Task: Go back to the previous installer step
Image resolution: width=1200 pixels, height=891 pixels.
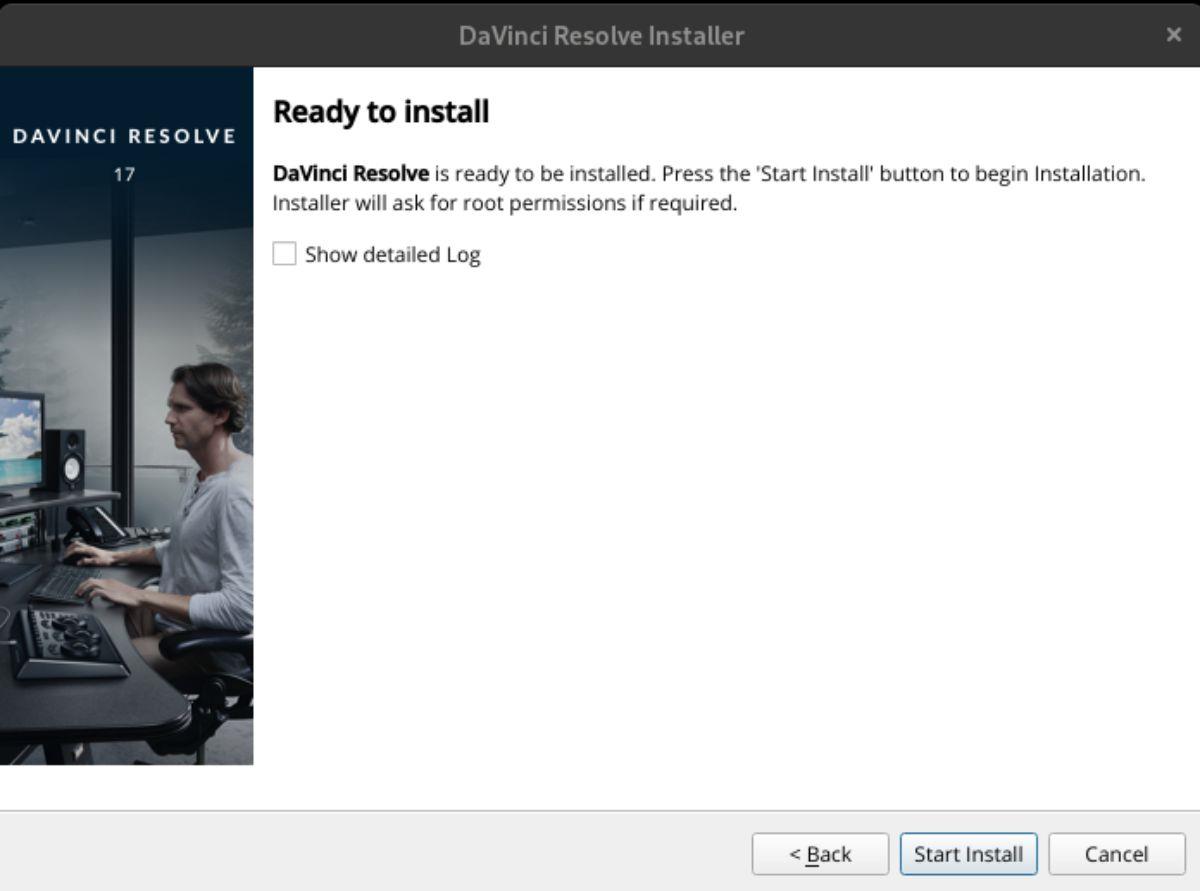Action: pyautogui.click(x=822, y=854)
